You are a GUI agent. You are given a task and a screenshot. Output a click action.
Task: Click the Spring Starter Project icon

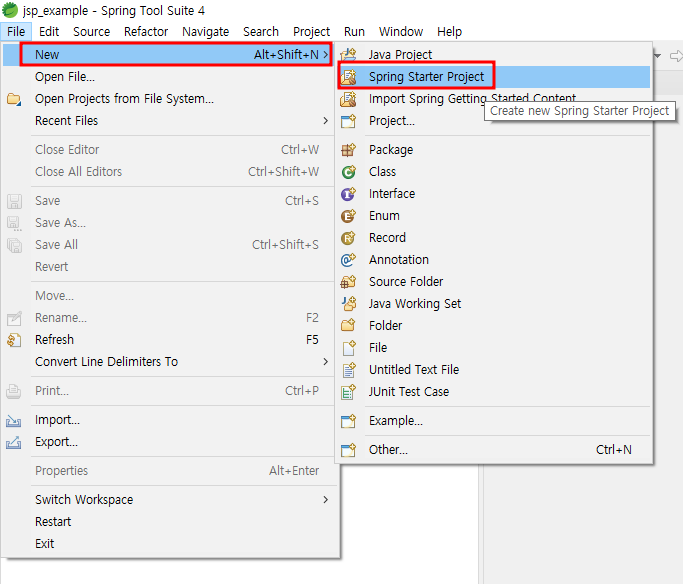(x=348, y=77)
